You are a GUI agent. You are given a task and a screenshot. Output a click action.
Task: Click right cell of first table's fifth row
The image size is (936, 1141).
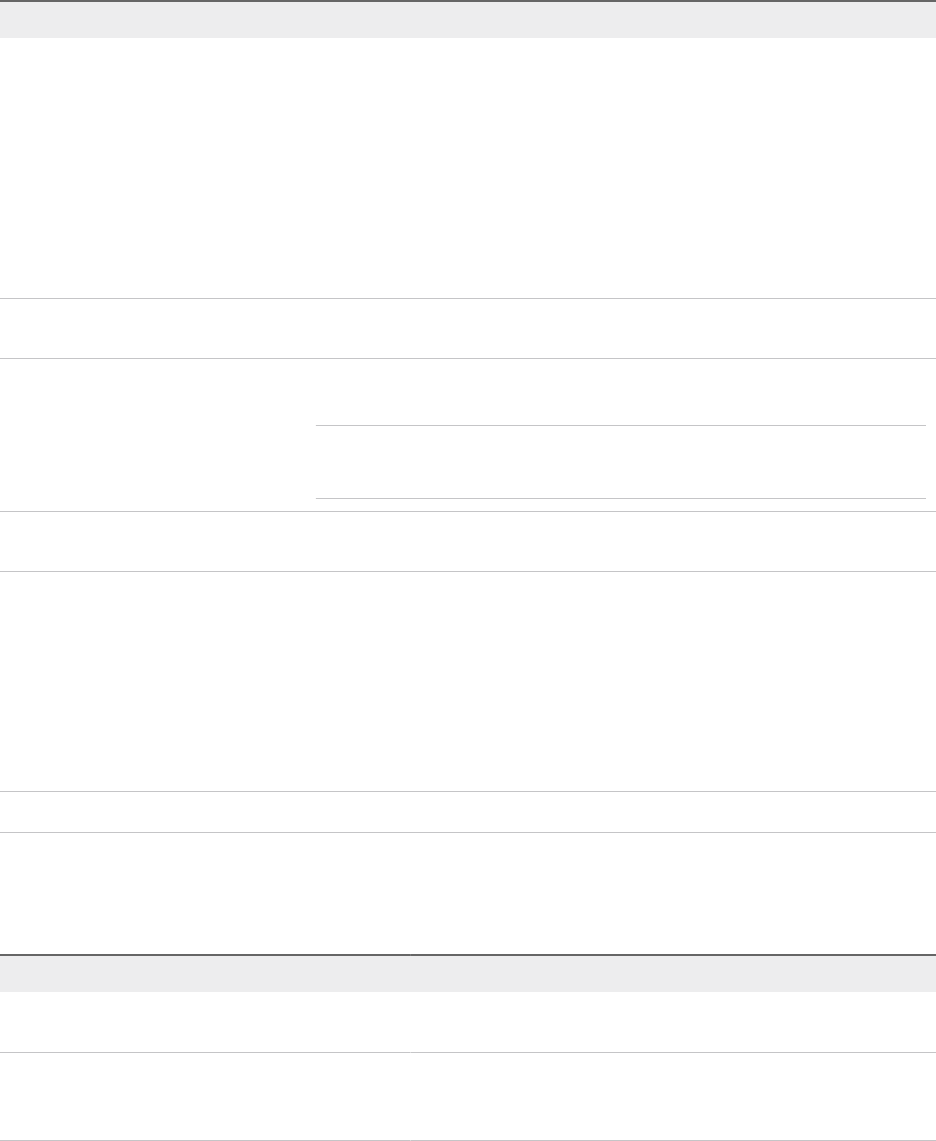point(620,681)
